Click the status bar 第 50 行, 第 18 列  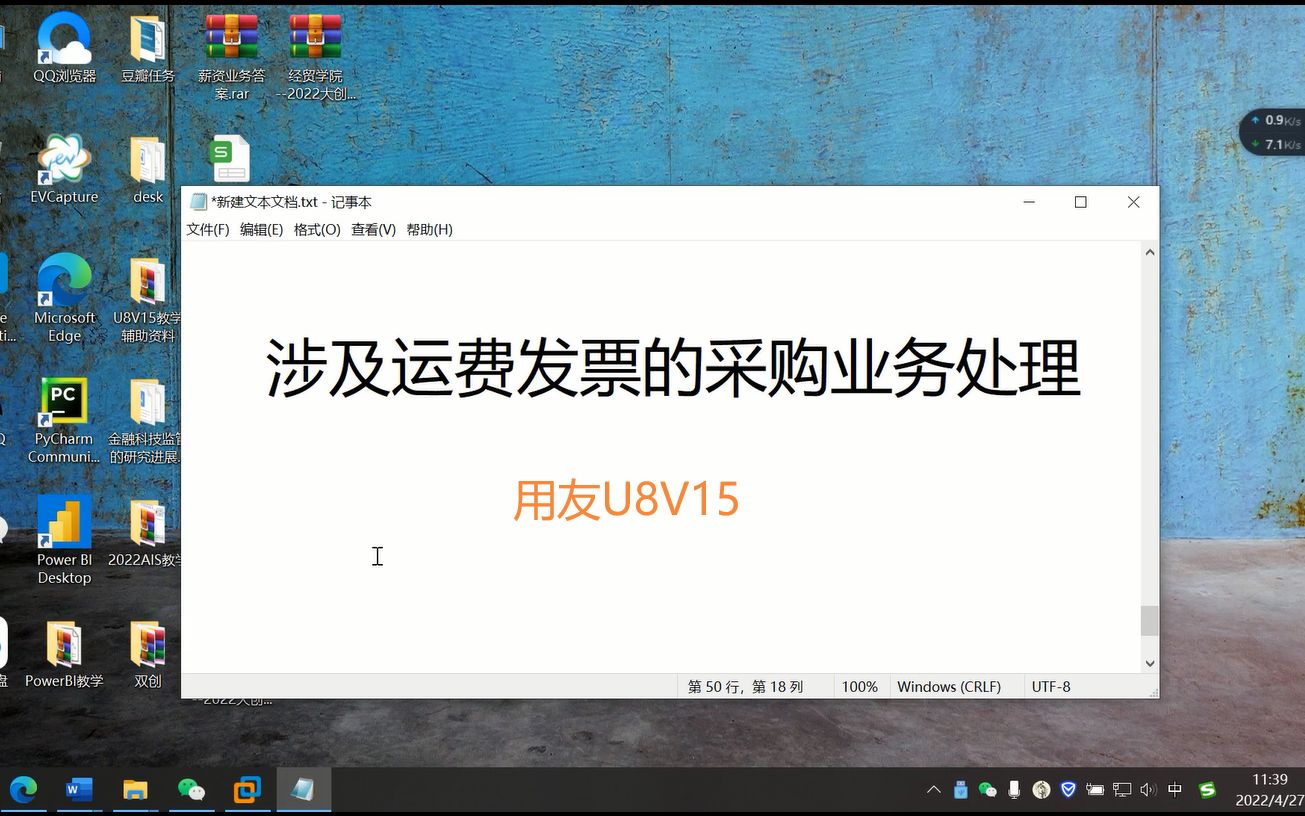[x=745, y=687]
